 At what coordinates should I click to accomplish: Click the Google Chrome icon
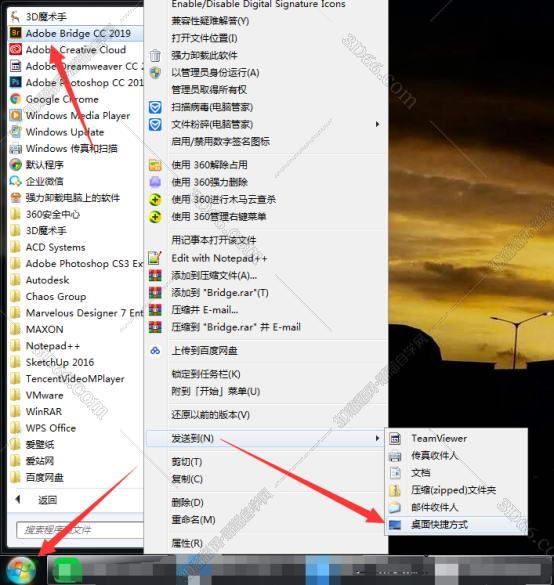click(15, 99)
